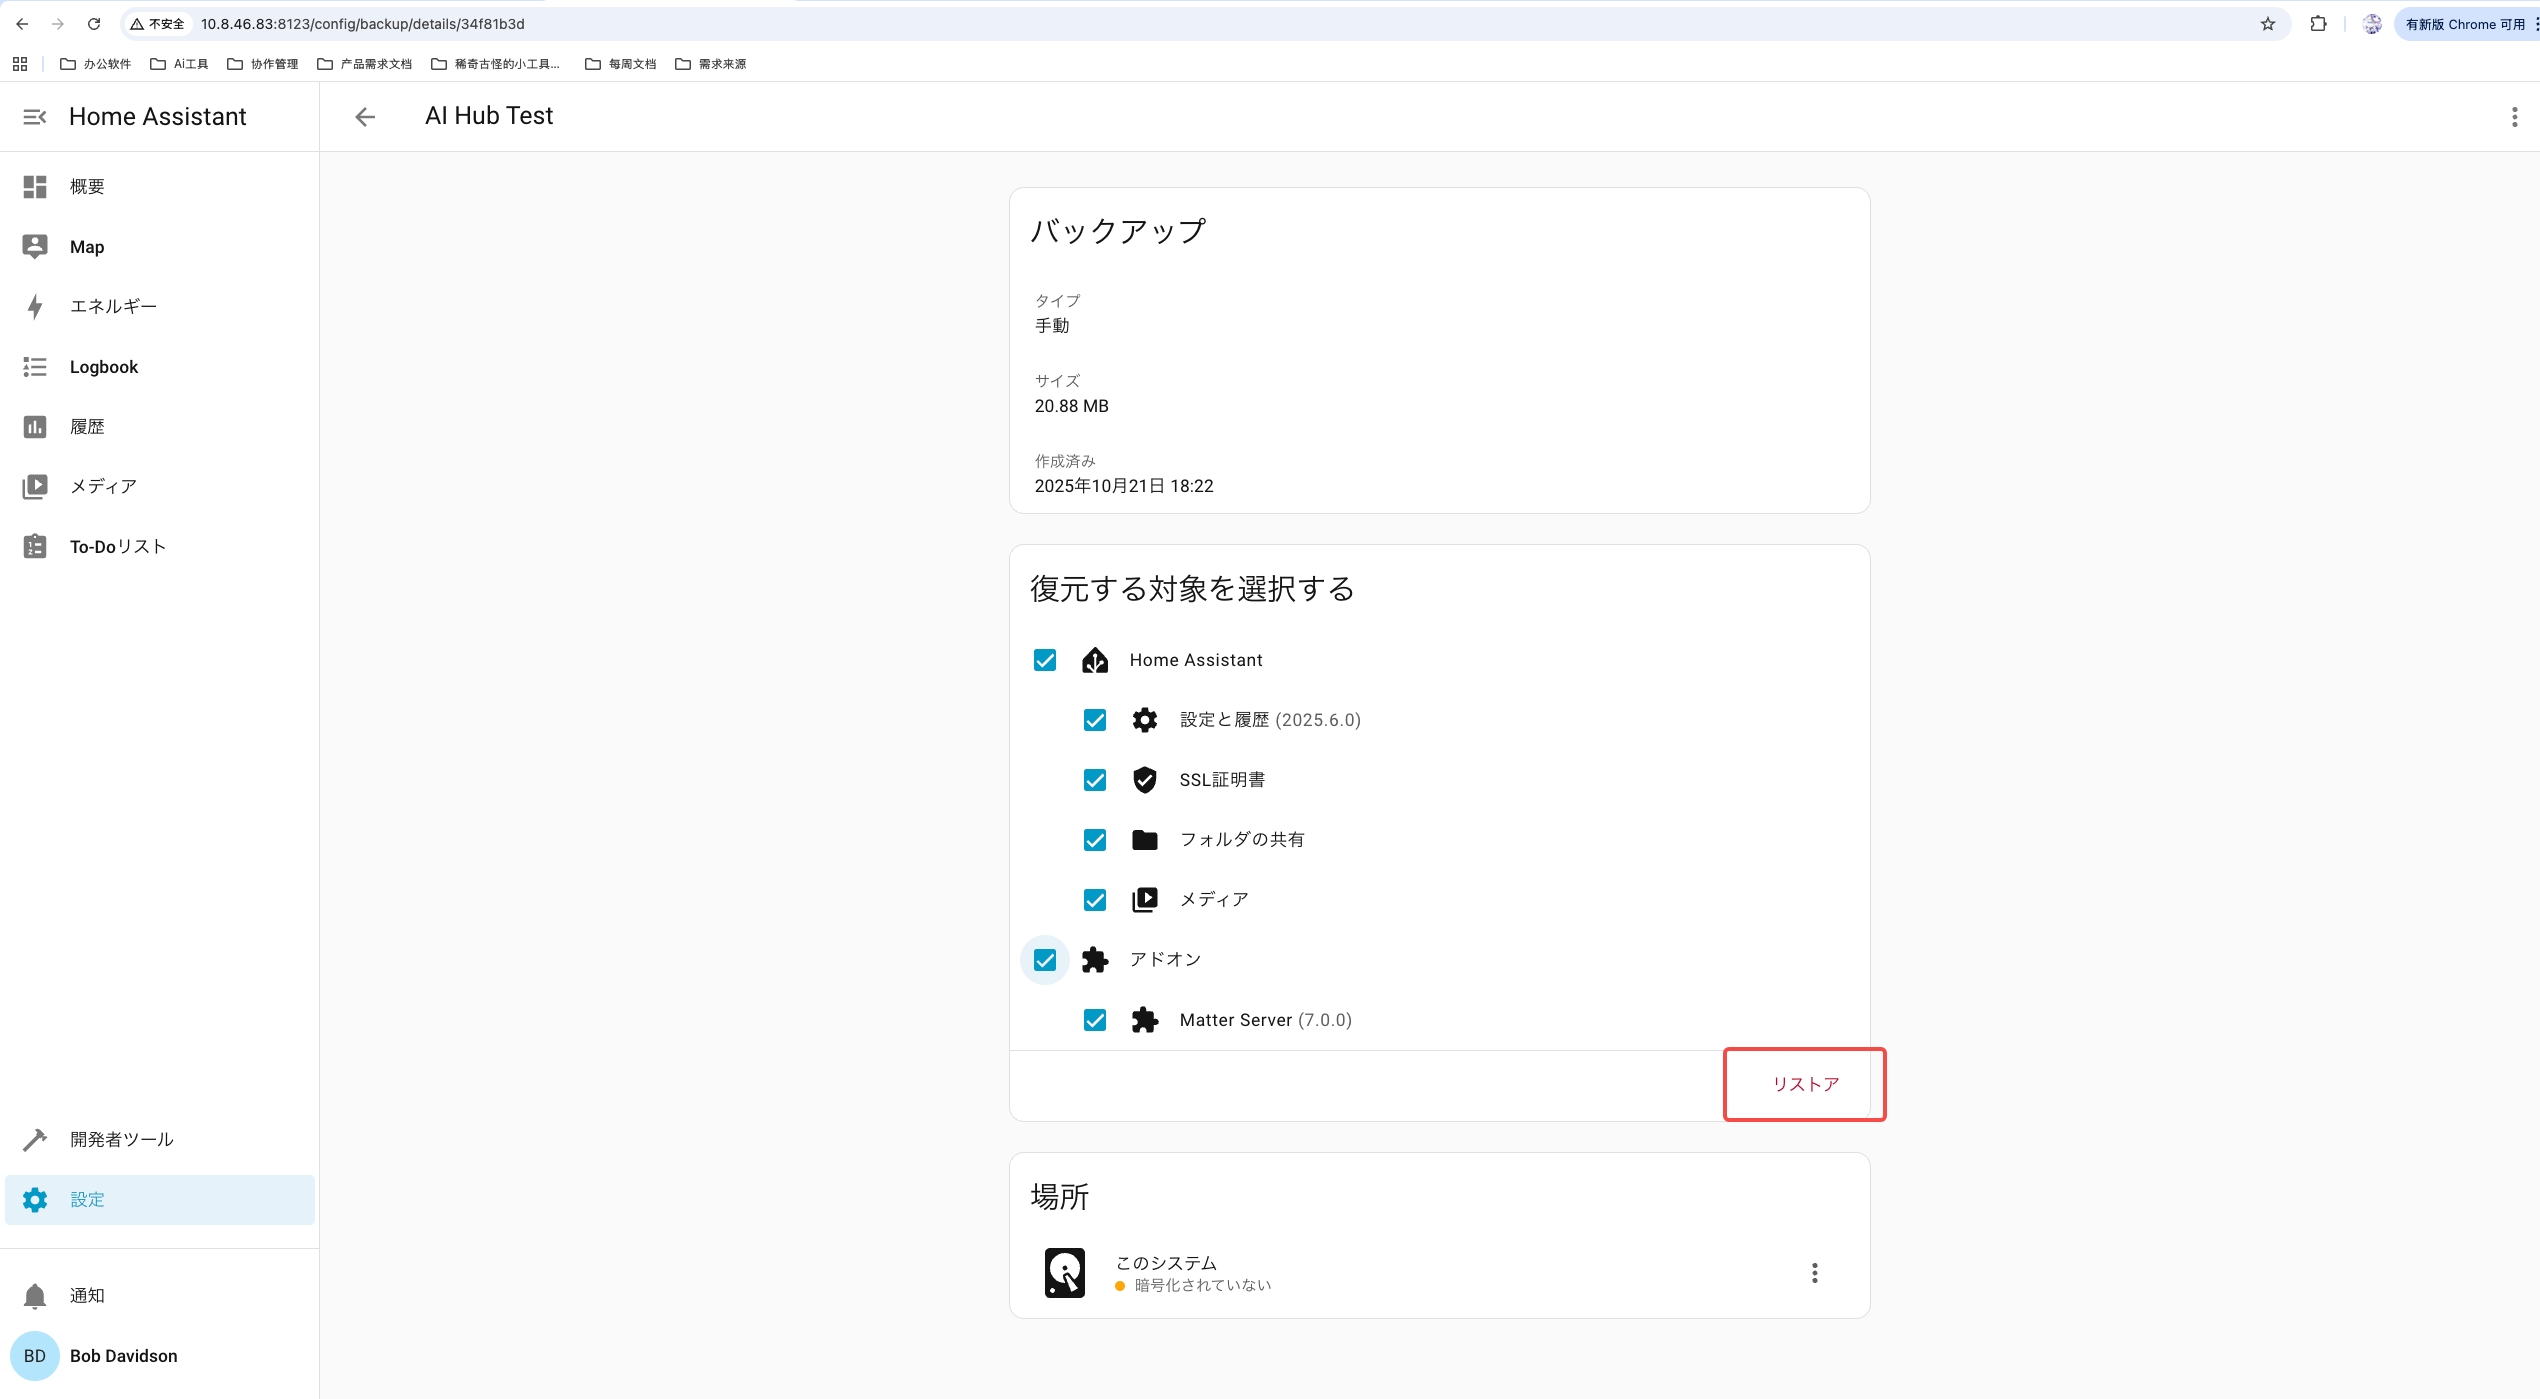Bookmark this page with the star icon
This screenshot has height=1399, width=2540.
[x=2267, y=24]
